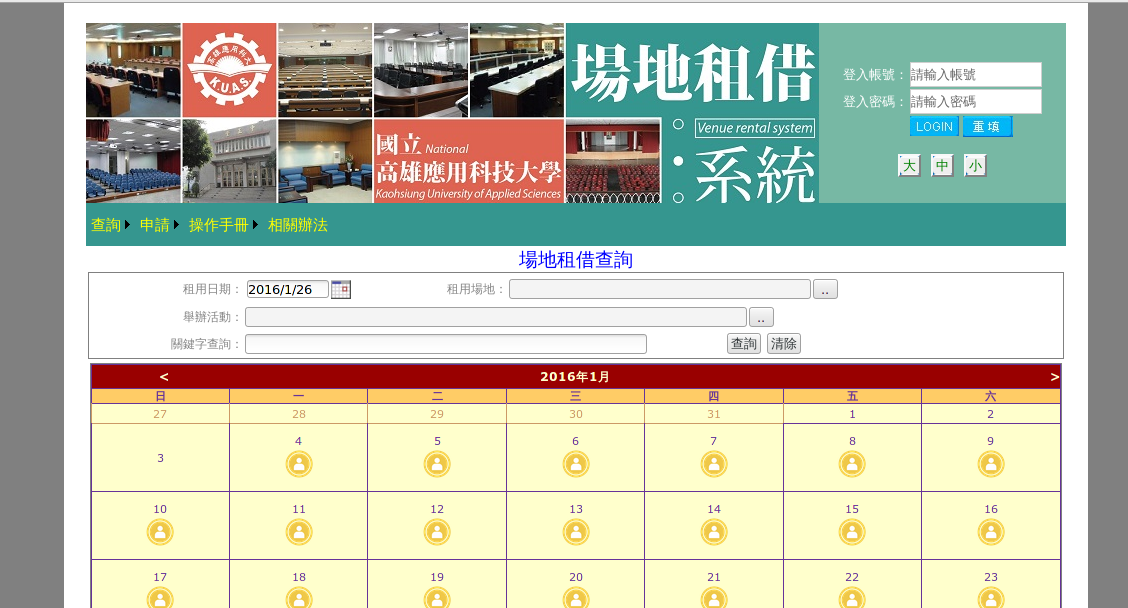Click the 清除 clear button
Screen dimensions: 1128x608
pyautogui.click(x=783, y=344)
